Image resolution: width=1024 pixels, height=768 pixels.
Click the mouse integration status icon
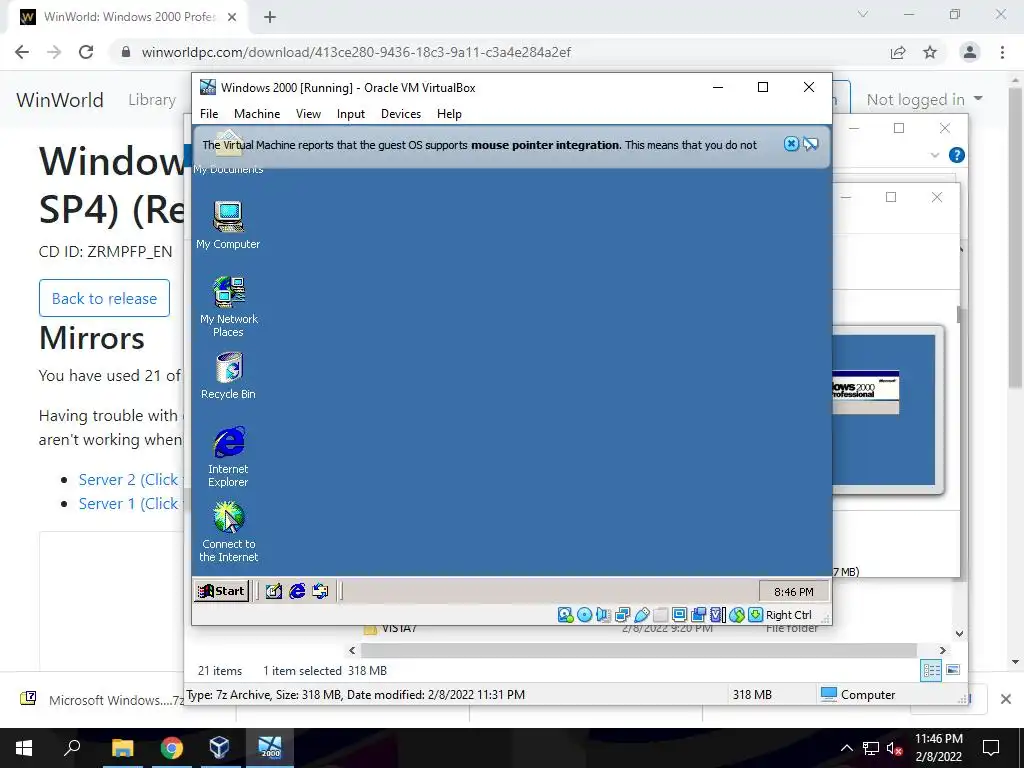pos(737,615)
